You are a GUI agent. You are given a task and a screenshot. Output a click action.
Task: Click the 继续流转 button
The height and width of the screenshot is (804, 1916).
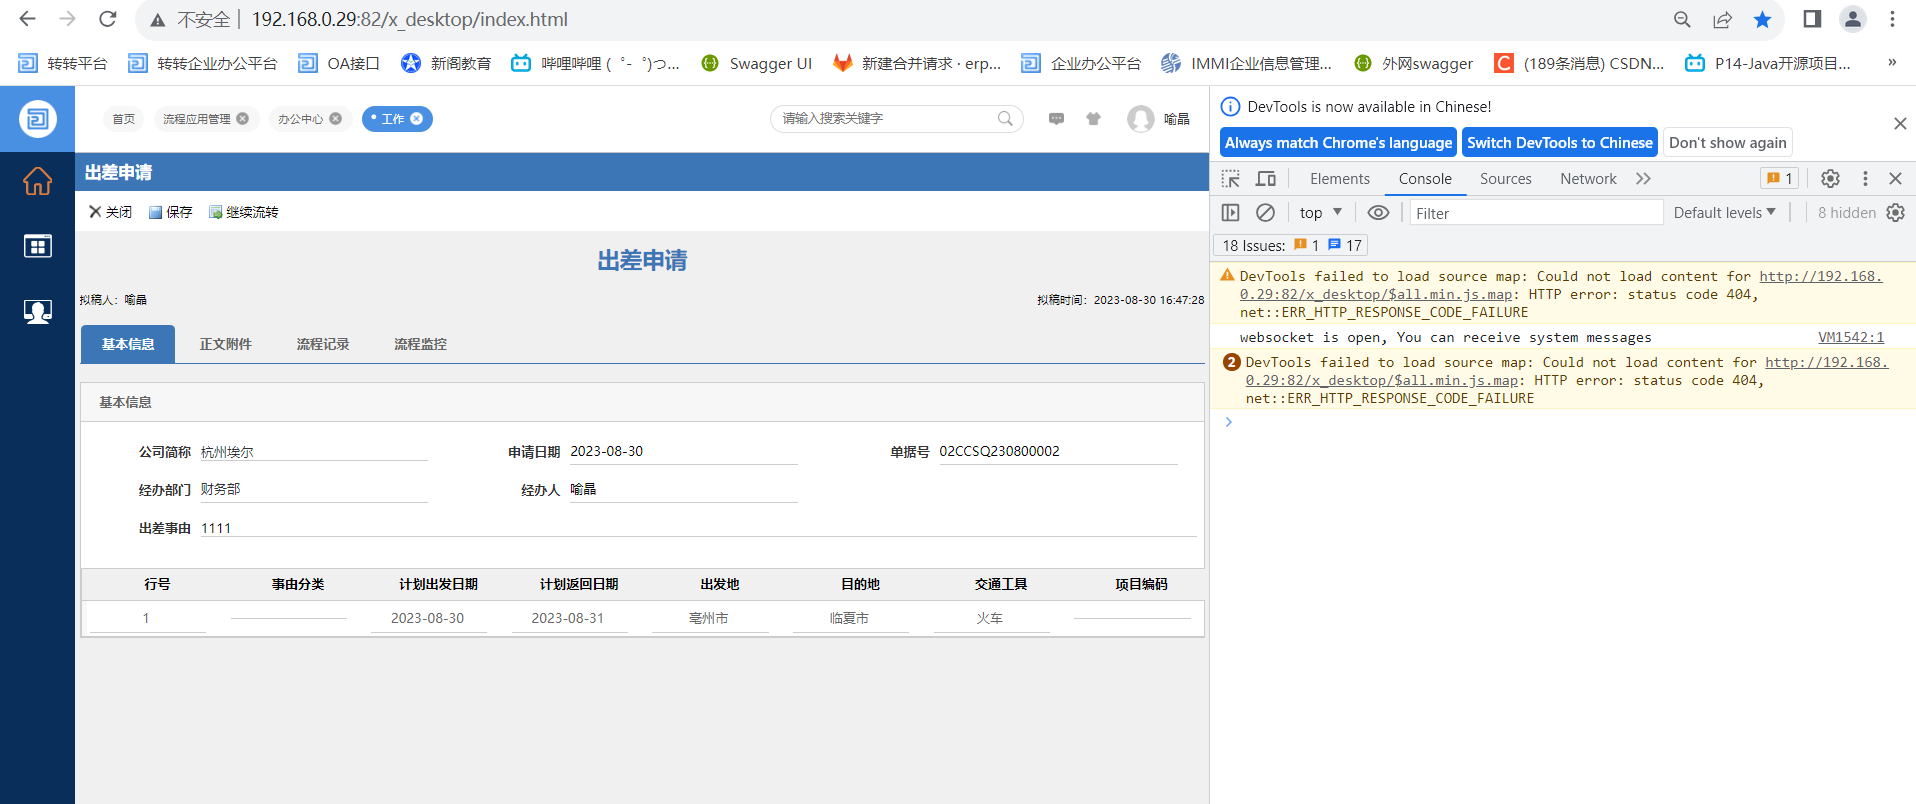pos(244,212)
